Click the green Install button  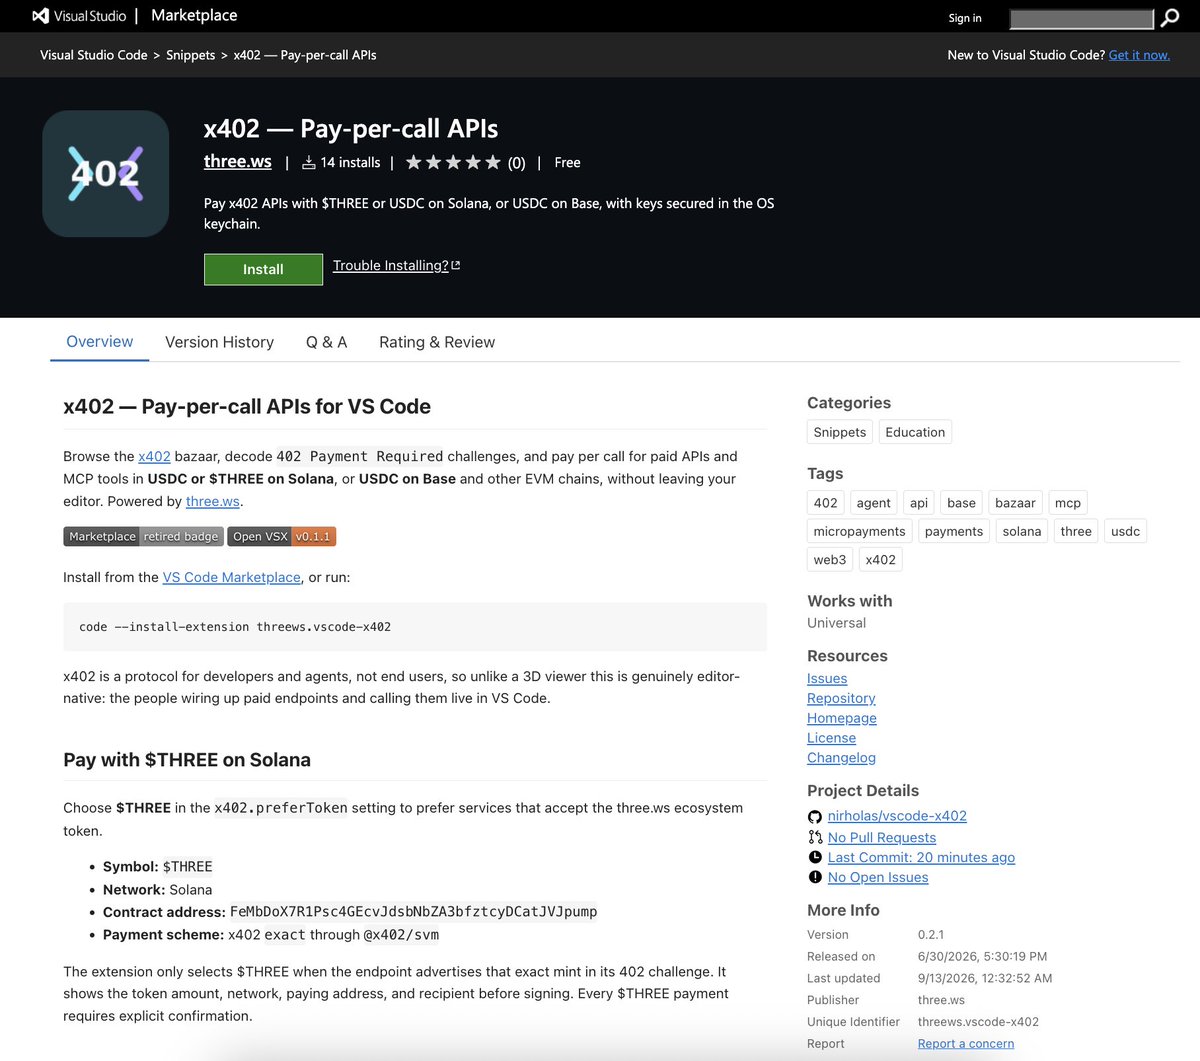[x=263, y=269]
